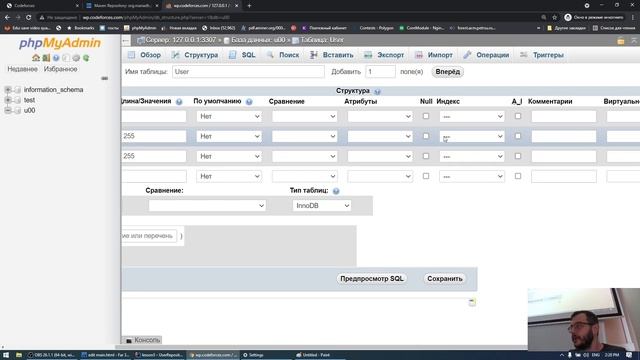The width and height of the screenshot is (640, 360).
Task: Toggle Null checkbox in second row
Action: pyautogui.click(x=426, y=136)
